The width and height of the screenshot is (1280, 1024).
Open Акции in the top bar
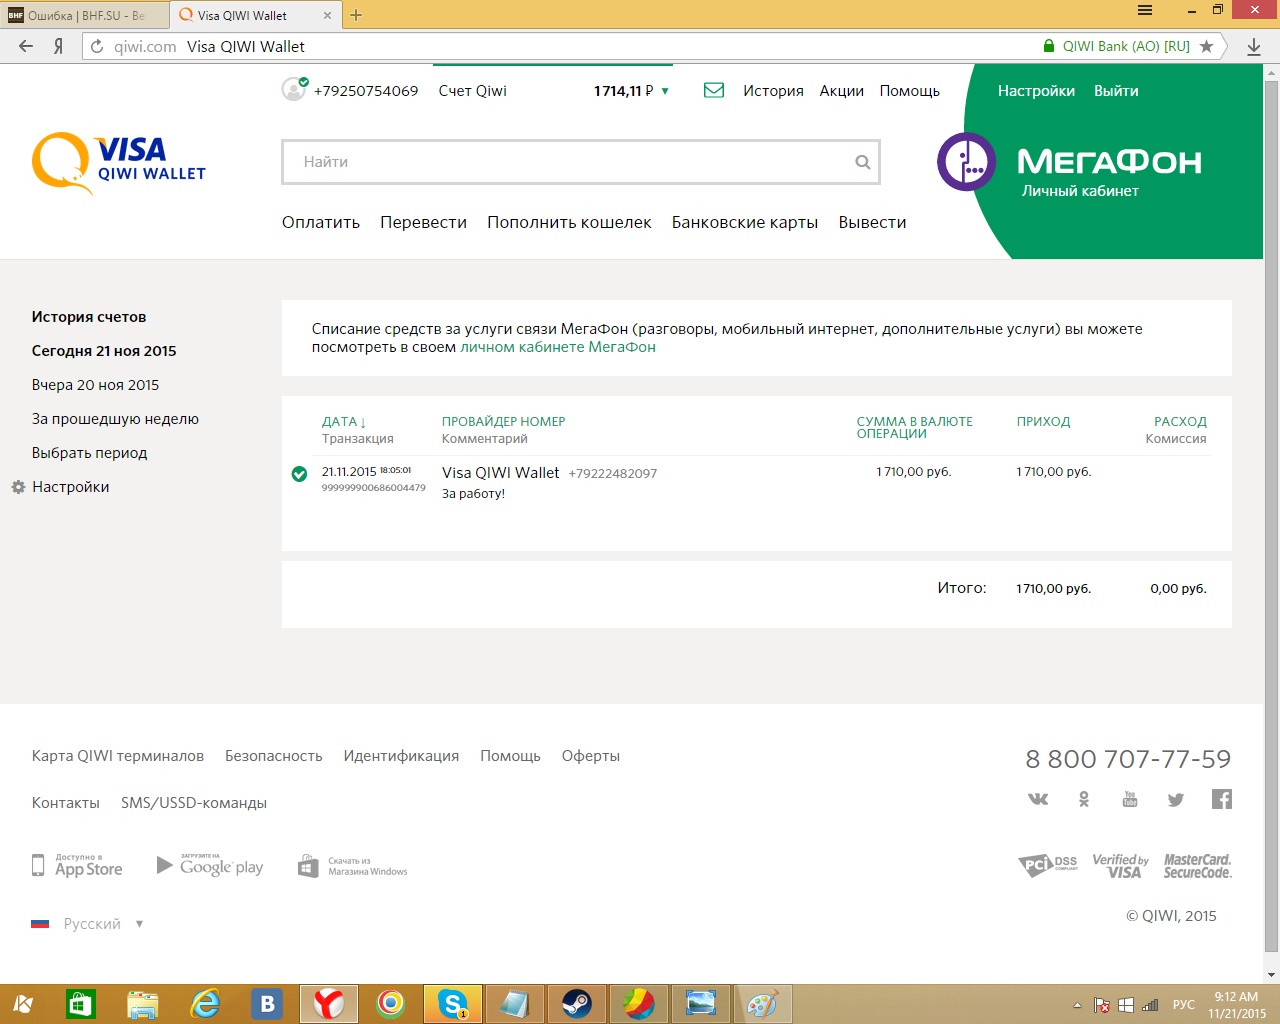841,91
